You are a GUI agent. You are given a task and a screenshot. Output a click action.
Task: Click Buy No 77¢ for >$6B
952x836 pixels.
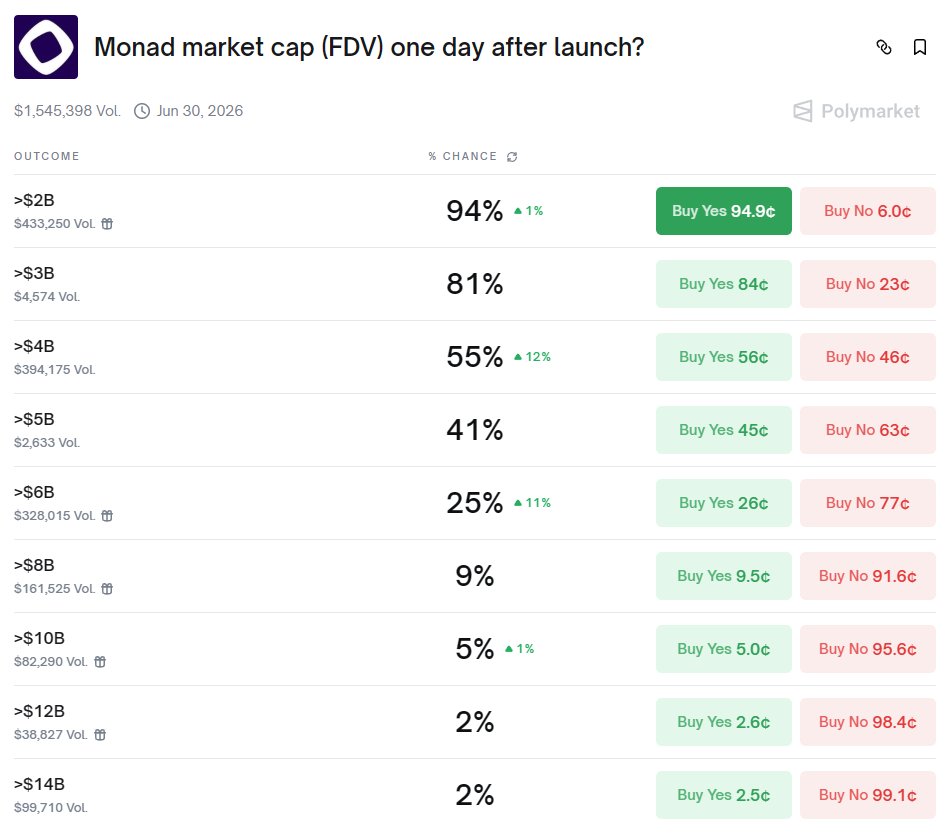click(867, 503)
